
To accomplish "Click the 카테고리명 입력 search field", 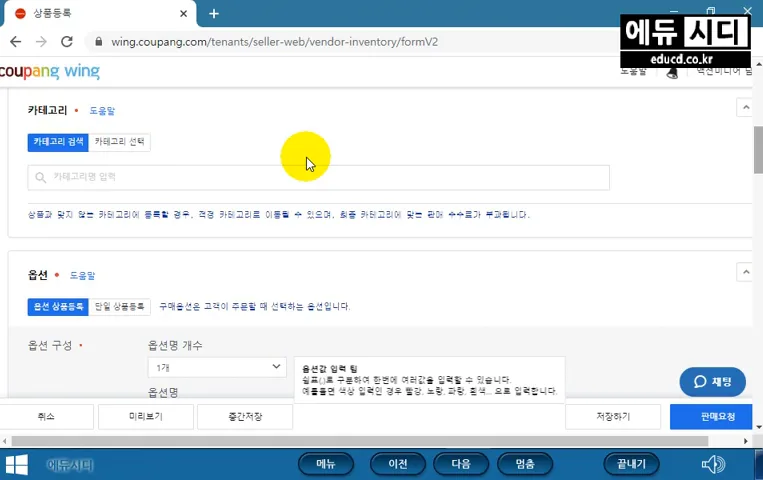I will click(x=319, y=178).
